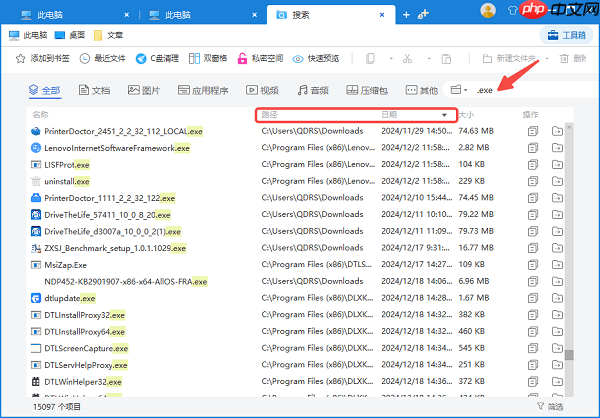
Task: Sort by 大小 column header
Action: [466, 114]
